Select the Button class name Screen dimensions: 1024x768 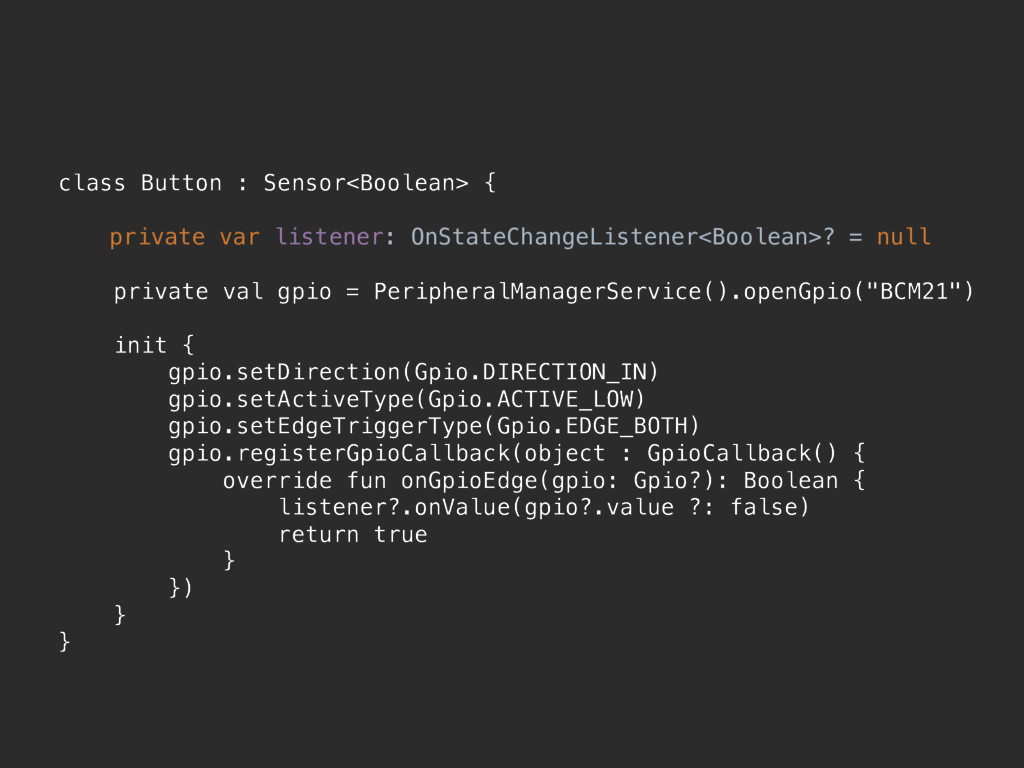click(x=181, y=183)
